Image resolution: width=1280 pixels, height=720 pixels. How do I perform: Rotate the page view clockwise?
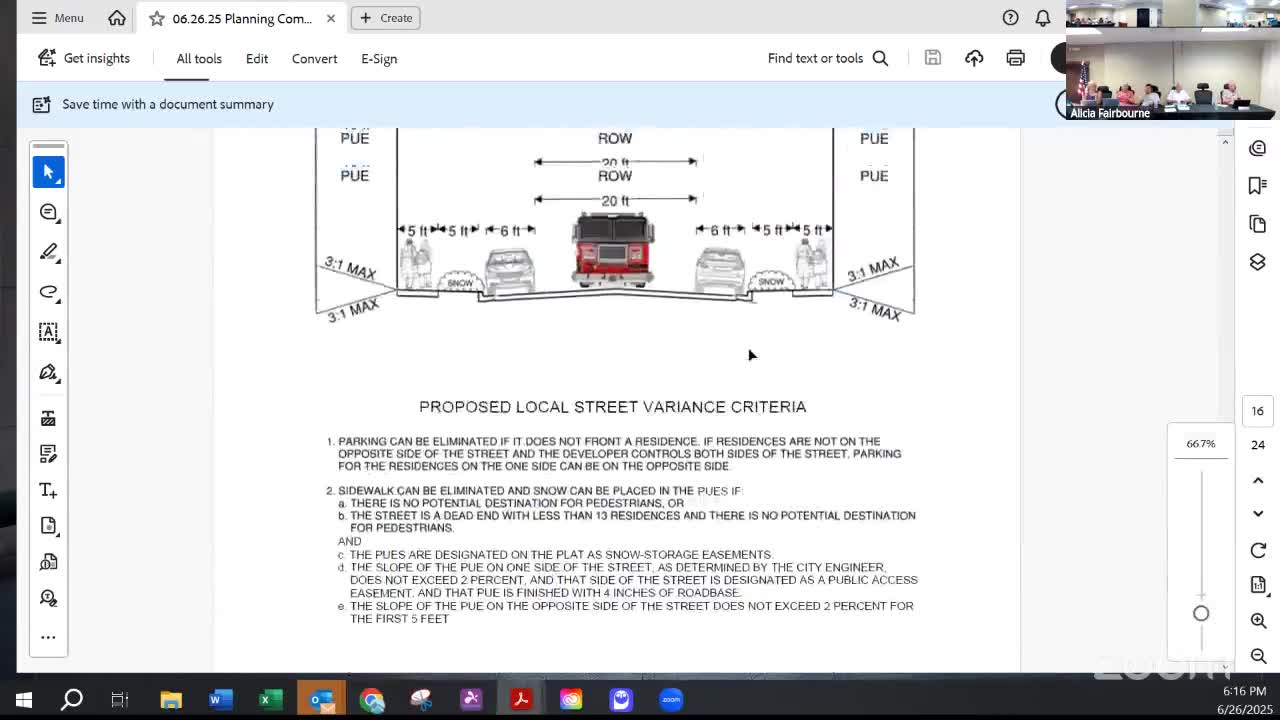click(x=1258, y=551)
